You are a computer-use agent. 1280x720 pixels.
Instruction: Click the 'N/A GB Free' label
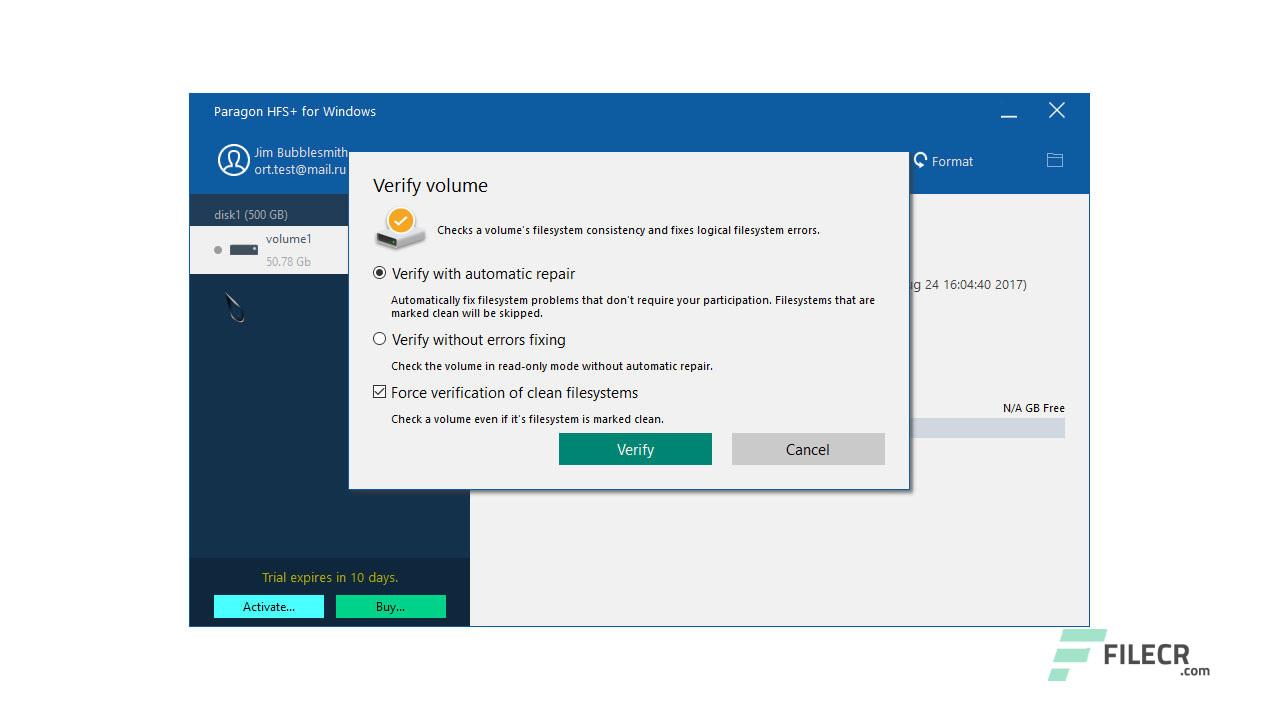coord(1034,408)
